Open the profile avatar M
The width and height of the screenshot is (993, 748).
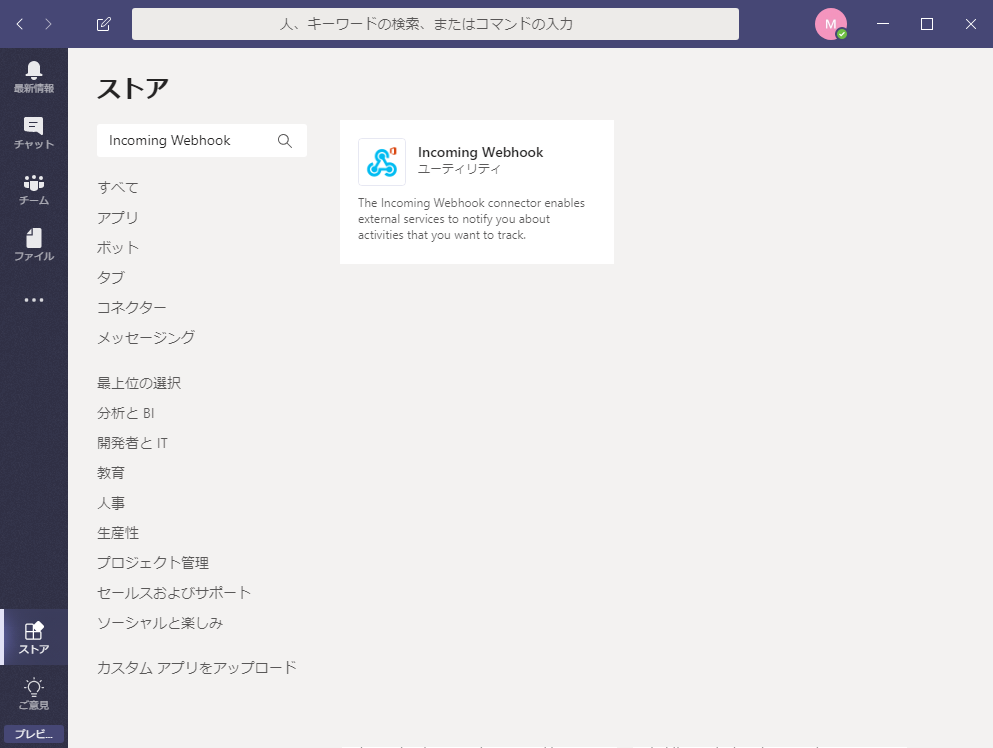click(x=830, y=24)
